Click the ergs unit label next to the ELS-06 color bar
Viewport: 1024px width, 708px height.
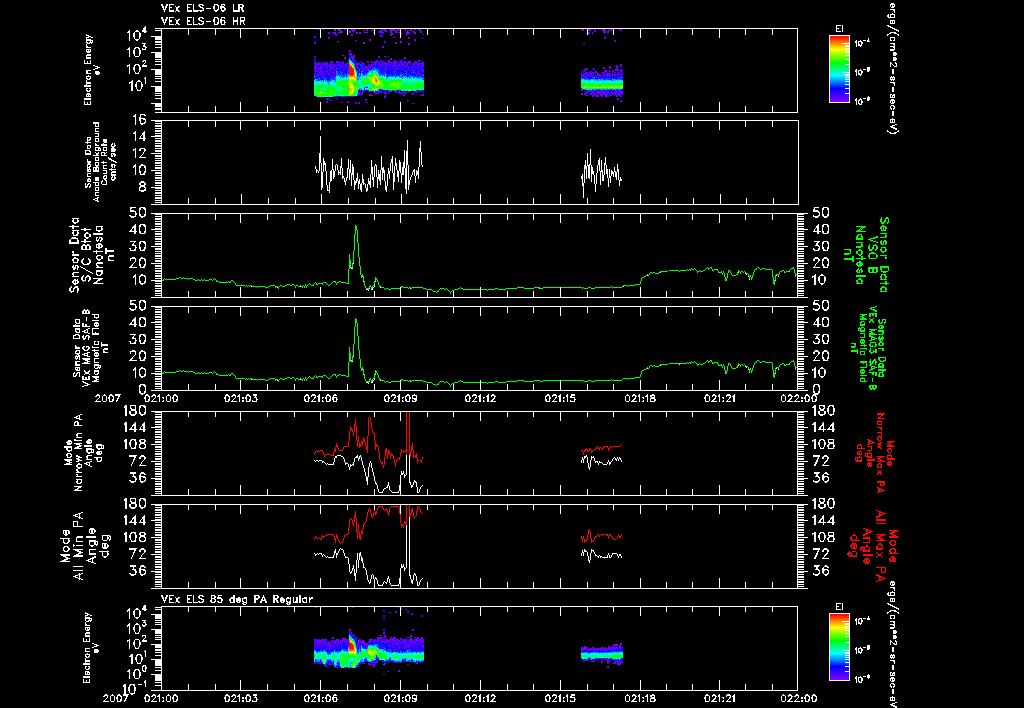[x=891, y=68]
